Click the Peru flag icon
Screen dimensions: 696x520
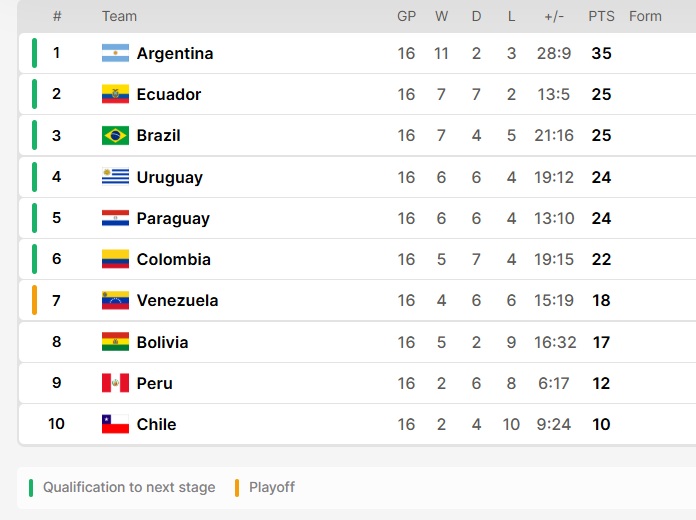click(115, 383)
